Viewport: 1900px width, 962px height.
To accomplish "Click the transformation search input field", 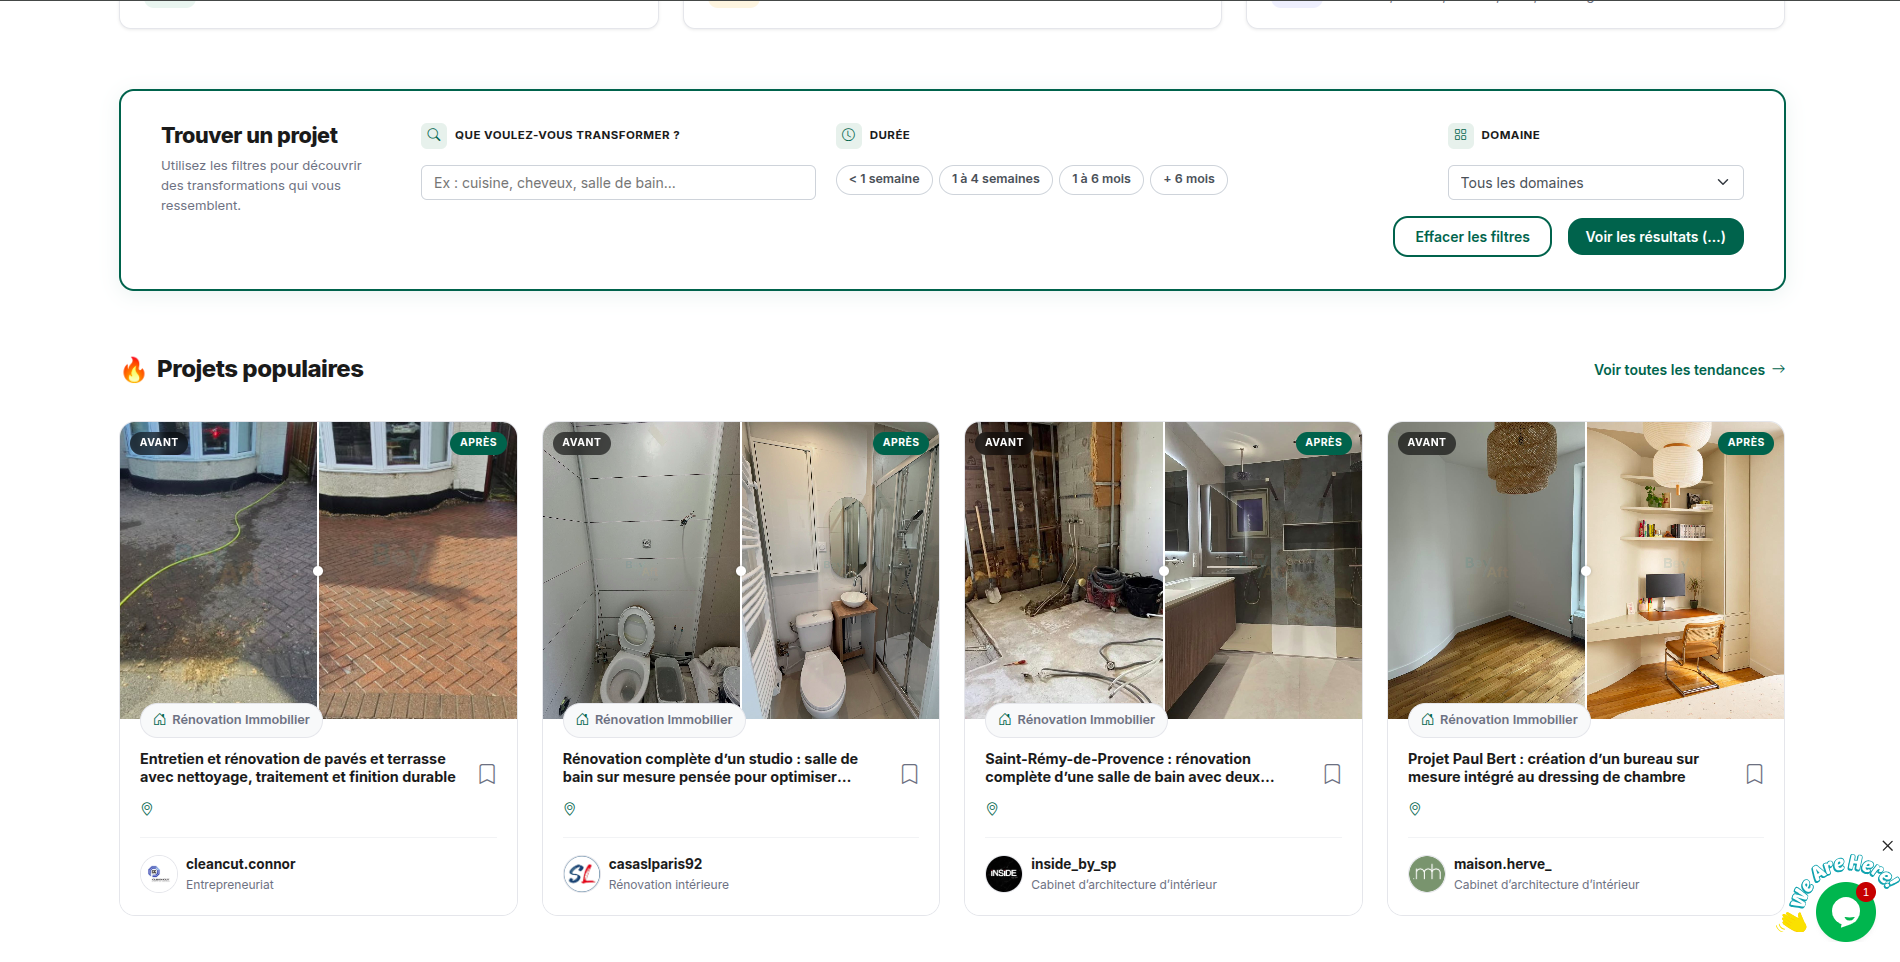I will [618, 183].
